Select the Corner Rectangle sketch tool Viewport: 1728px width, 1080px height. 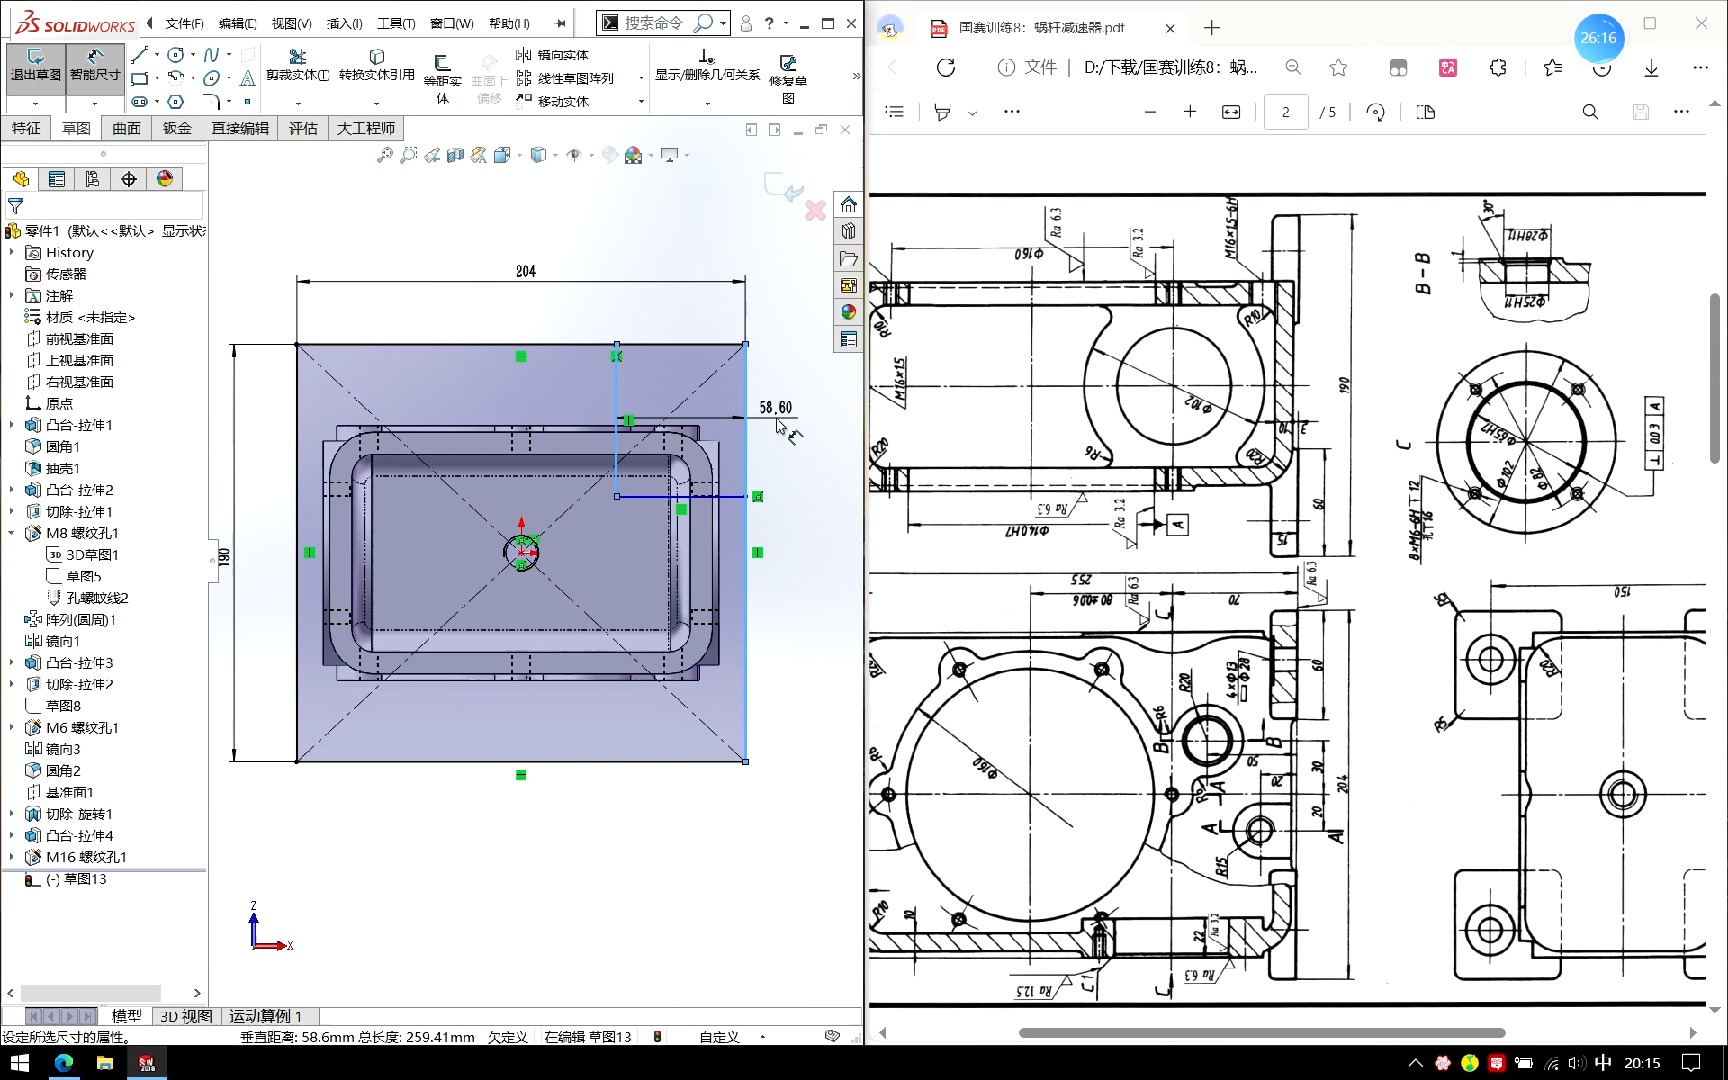(140, 78)
